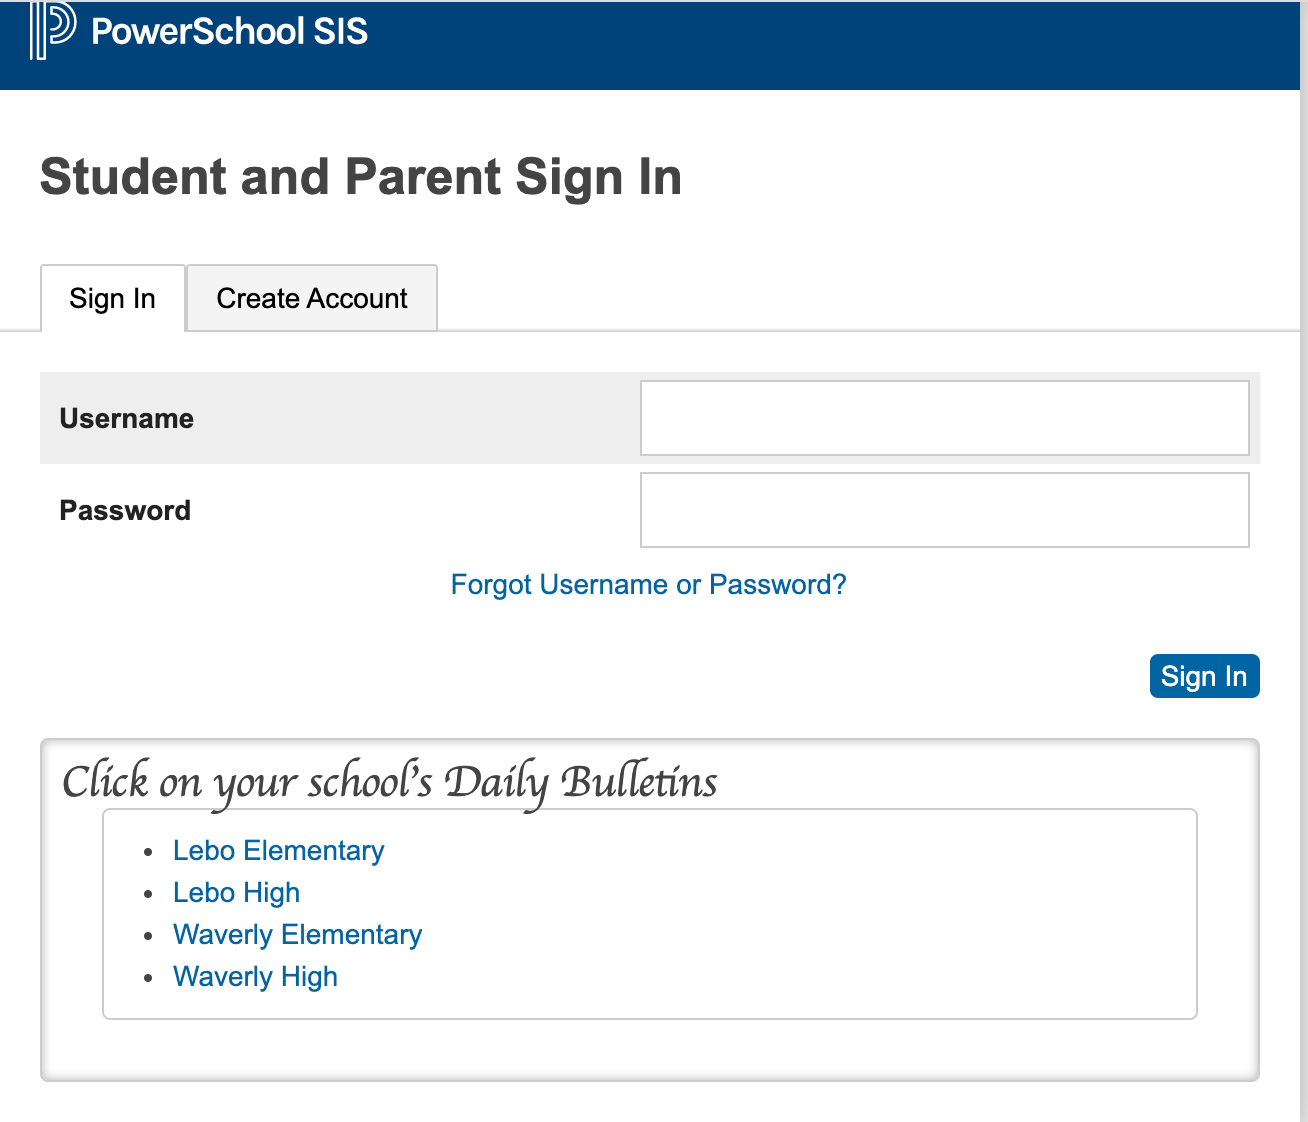Open Forgot Username or Password link
The width and height of the screenshot is (1308, 1122).
[x=648, y=584]
